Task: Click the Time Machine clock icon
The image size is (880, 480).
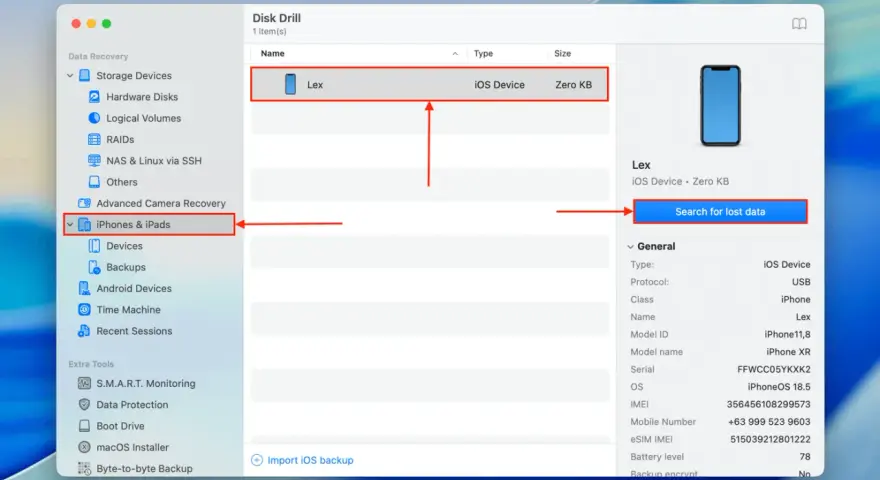Action: 84,309
